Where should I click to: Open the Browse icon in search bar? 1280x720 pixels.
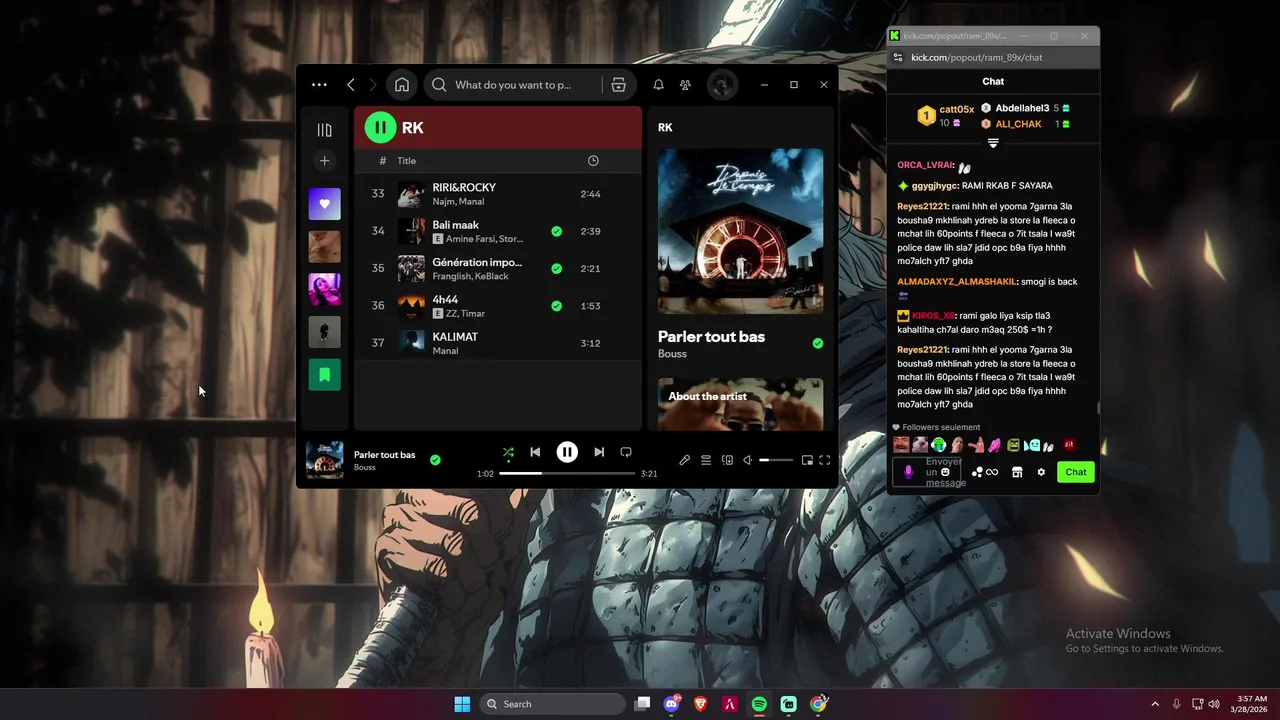tap(619, 85)
